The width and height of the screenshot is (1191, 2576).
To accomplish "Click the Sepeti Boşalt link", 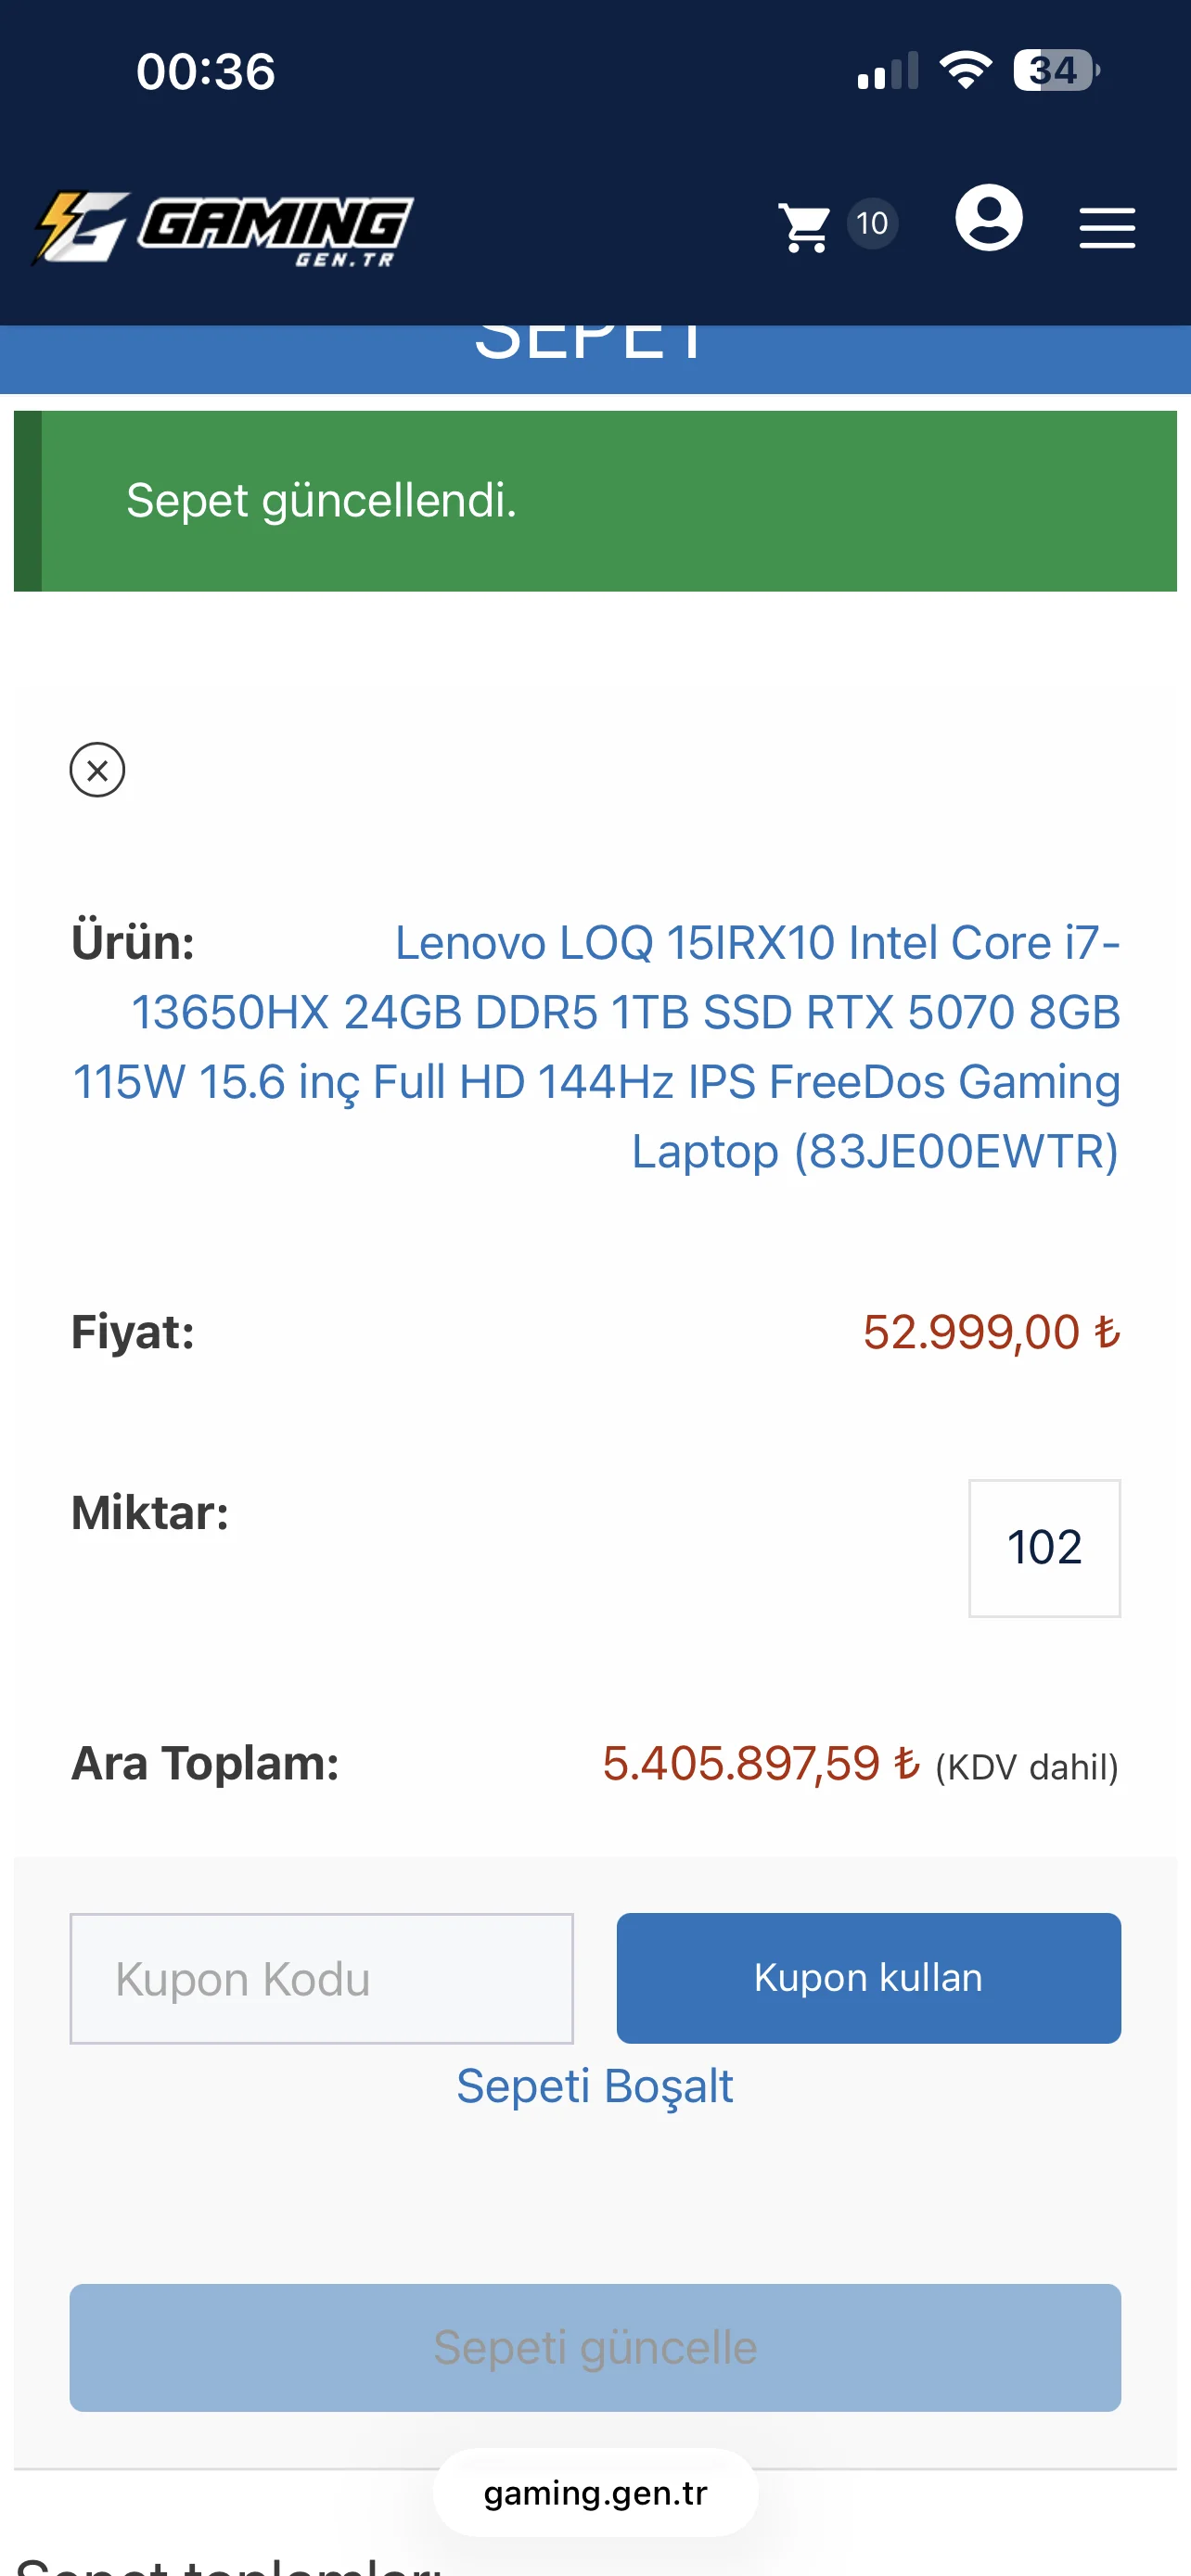I will pos(595,2086).
